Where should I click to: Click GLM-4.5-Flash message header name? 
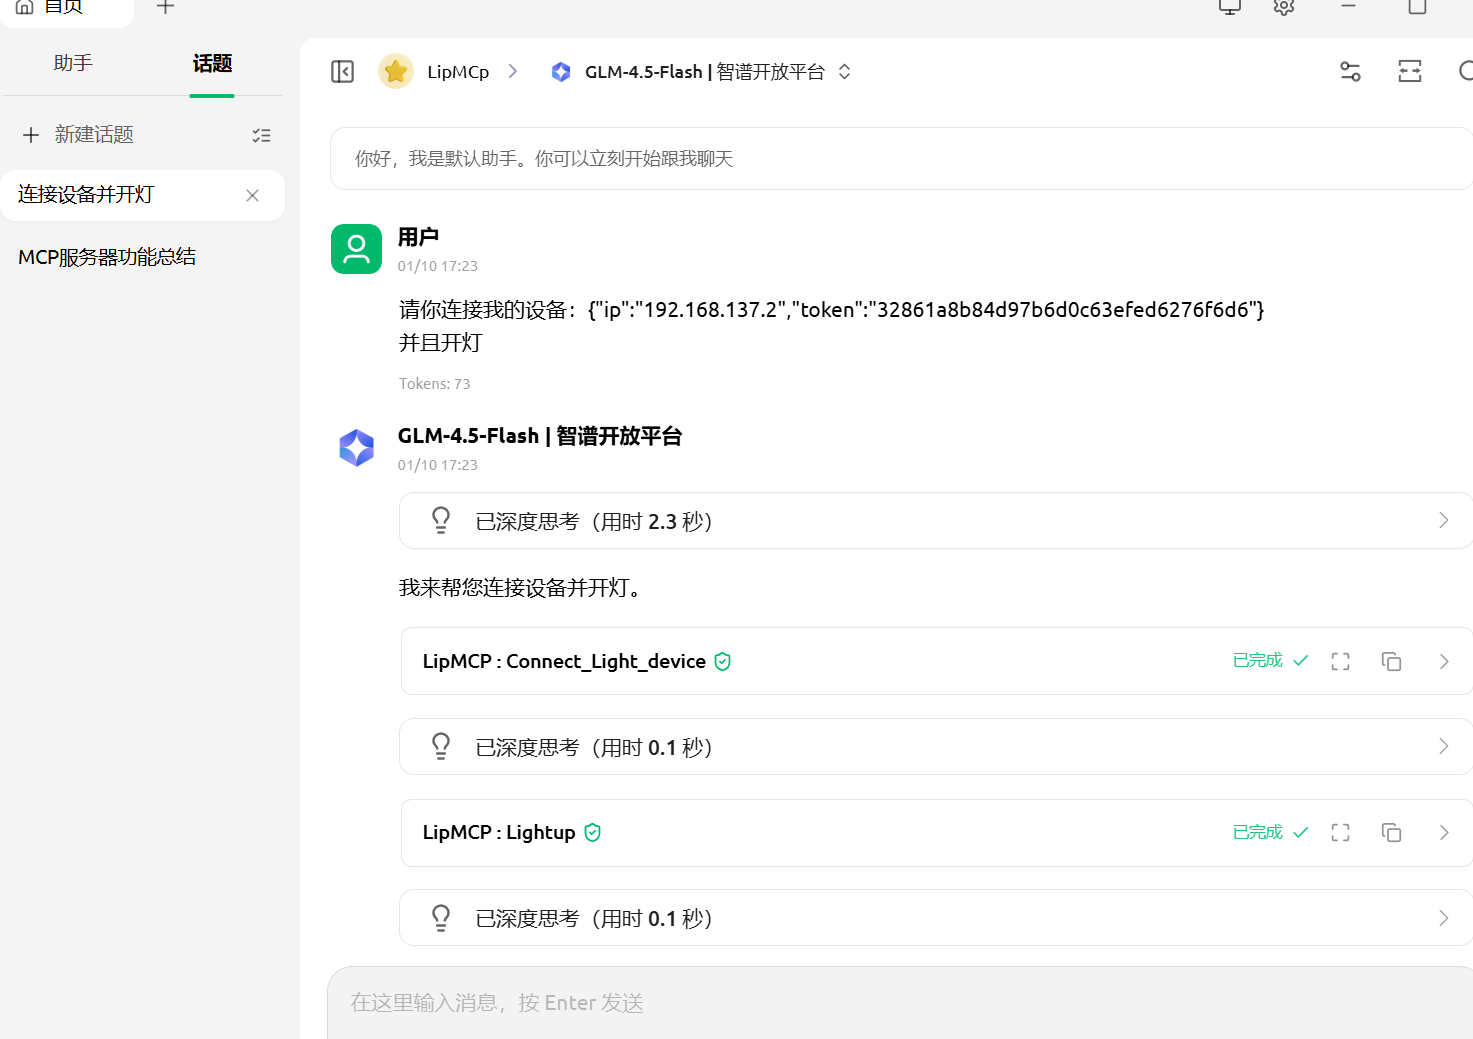pyautogui.click(x=540, y=436)
